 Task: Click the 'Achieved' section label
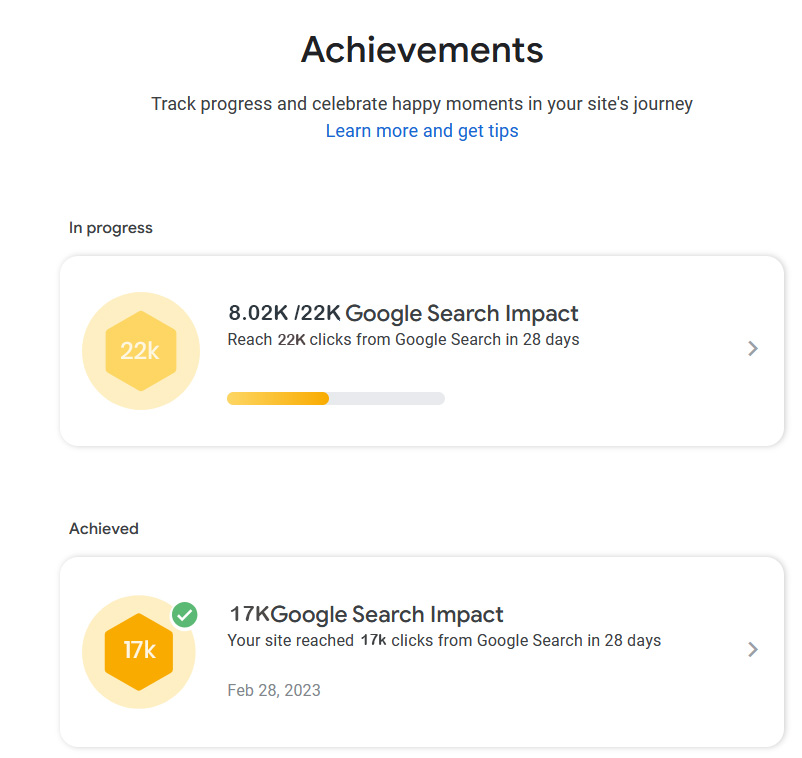104,528
